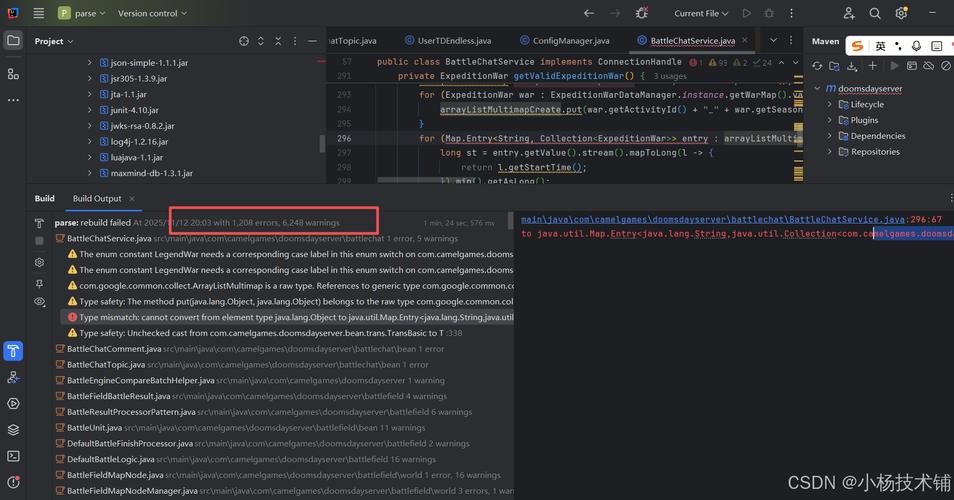Open the Project tool window folder icon
This screenshot has width=954, height=500.
click(13, 41)
